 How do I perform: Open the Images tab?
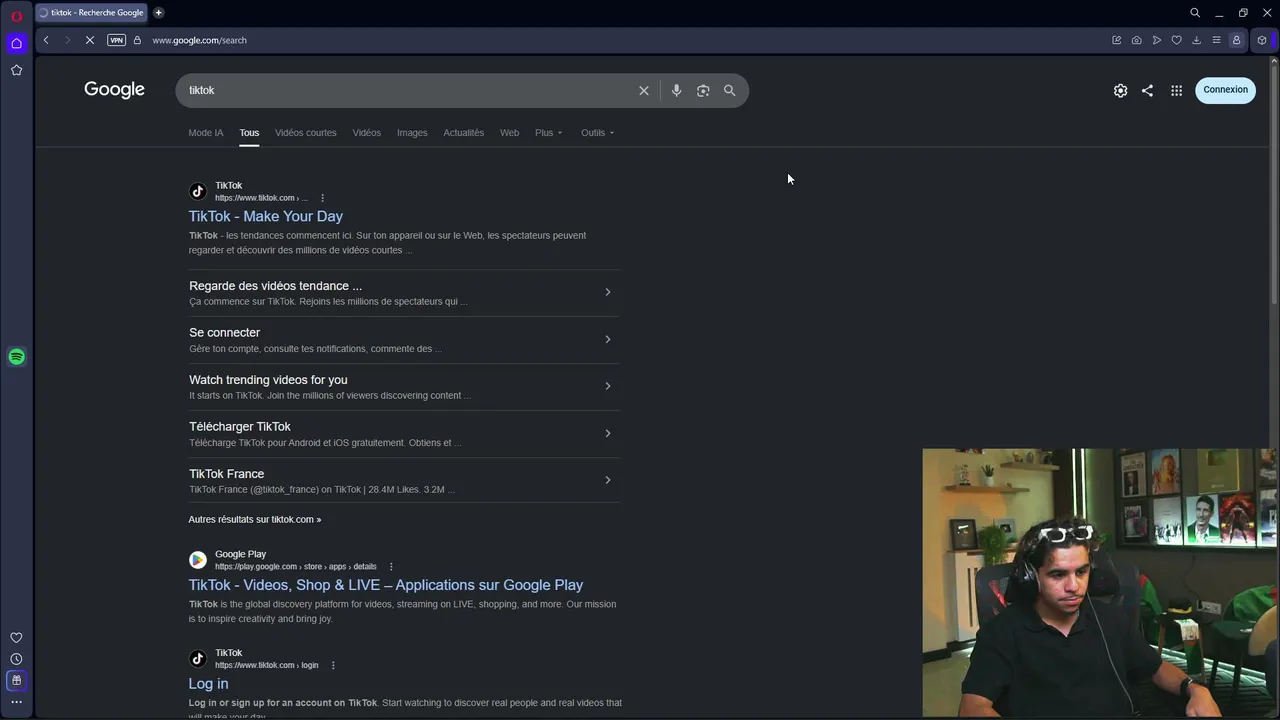[412, 133]
